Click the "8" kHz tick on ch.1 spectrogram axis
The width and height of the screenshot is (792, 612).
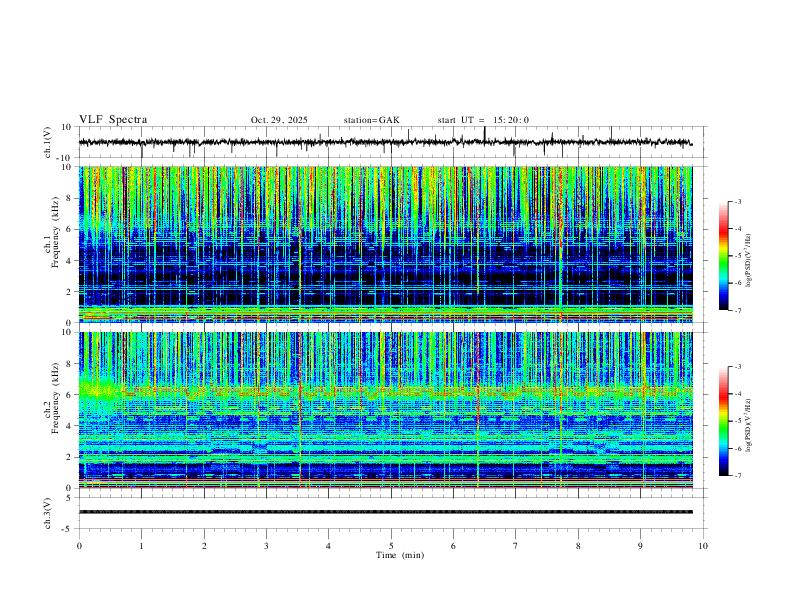(x=70, y=198)
